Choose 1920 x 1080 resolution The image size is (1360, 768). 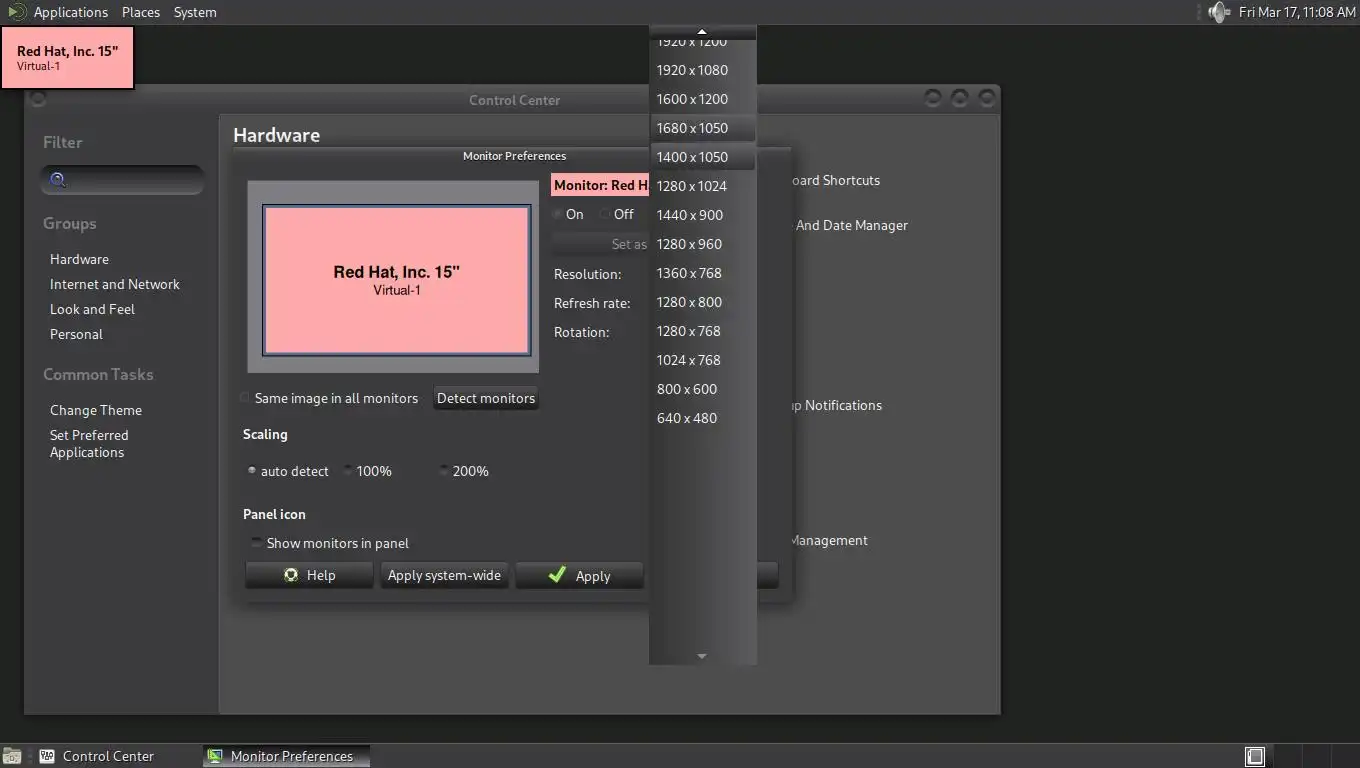pos(703,70)
